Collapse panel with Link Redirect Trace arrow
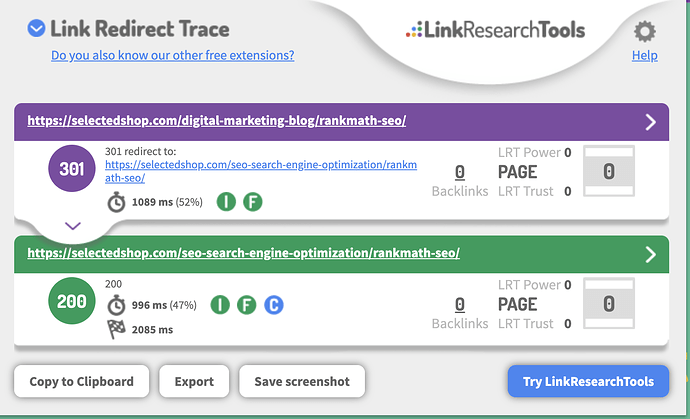Screen dimensions: 690x419 coord(37,29)
